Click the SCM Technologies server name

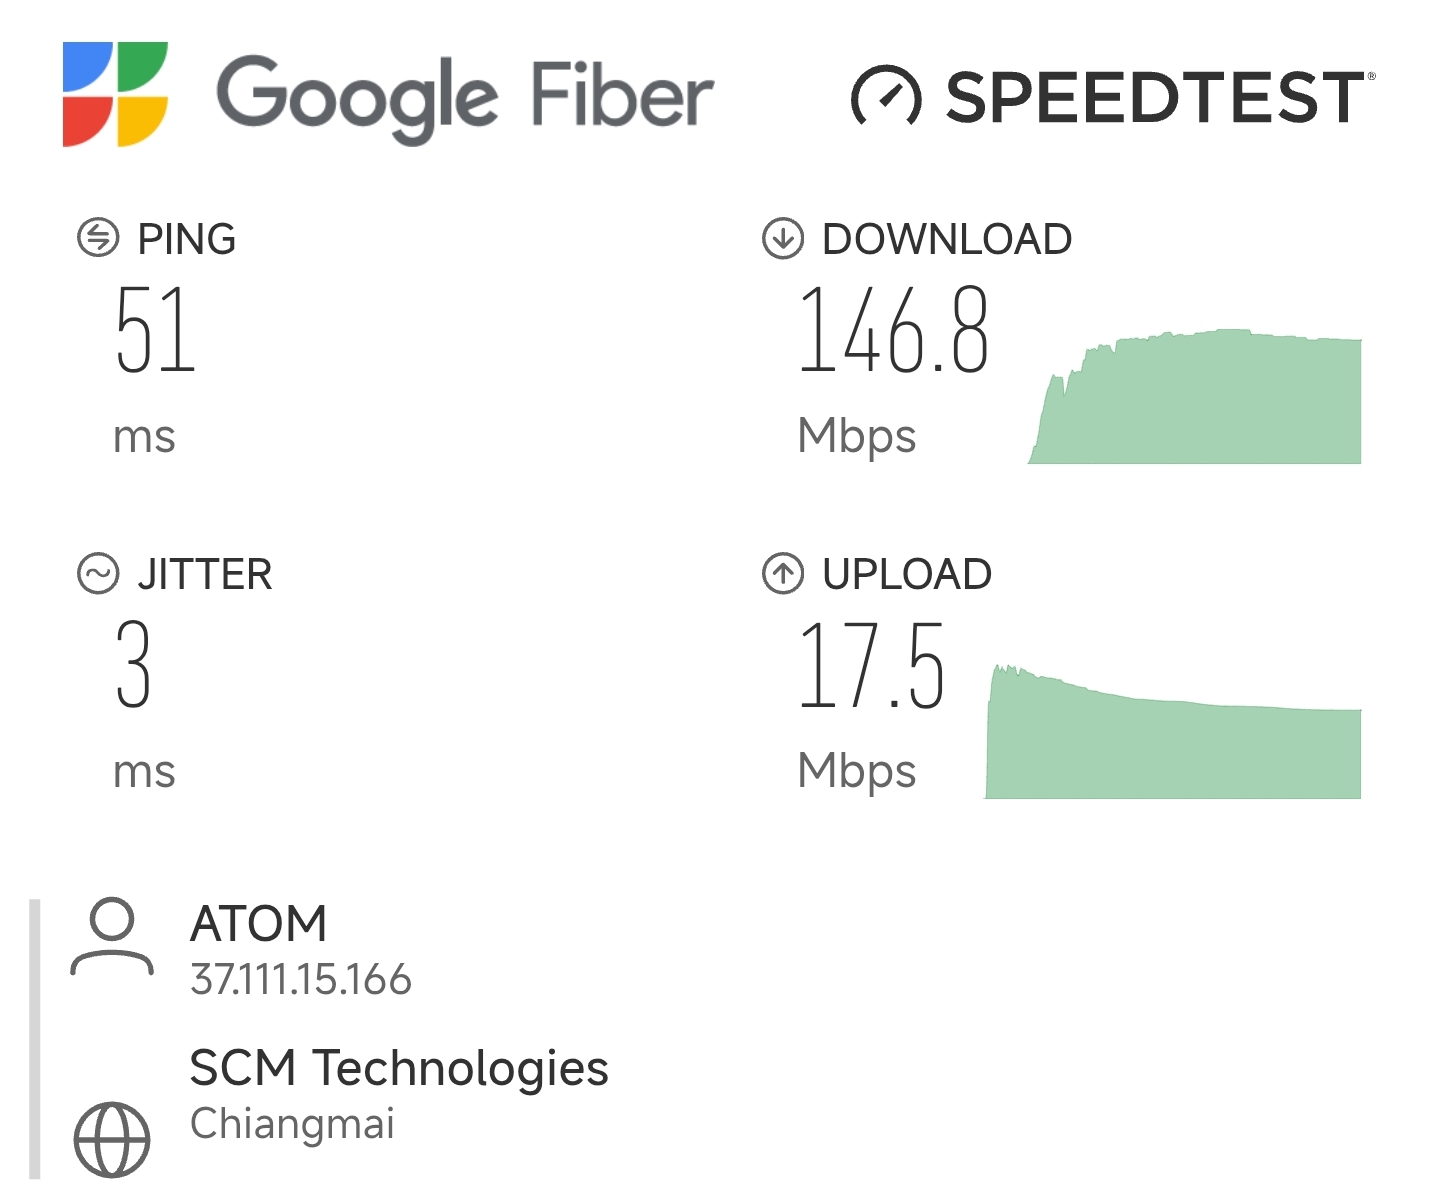[x=399, y=1067]
